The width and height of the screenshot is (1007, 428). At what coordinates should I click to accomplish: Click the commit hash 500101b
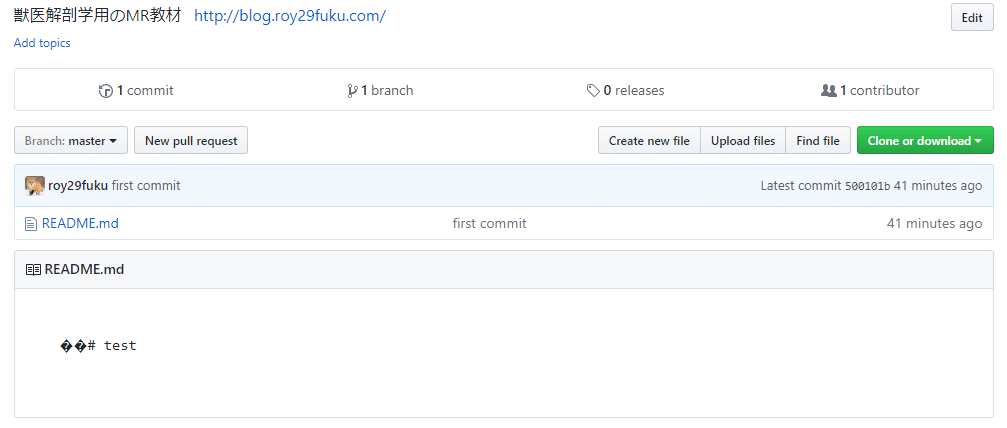(867, 186)
